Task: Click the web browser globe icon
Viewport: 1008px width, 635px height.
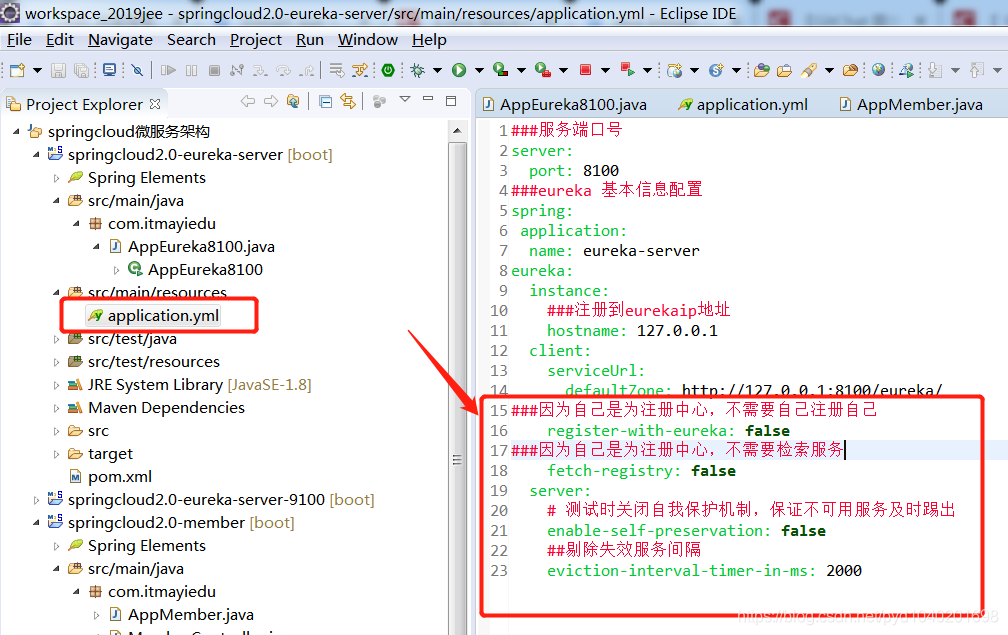Action: pyautogui.click(x=878, y=69)
